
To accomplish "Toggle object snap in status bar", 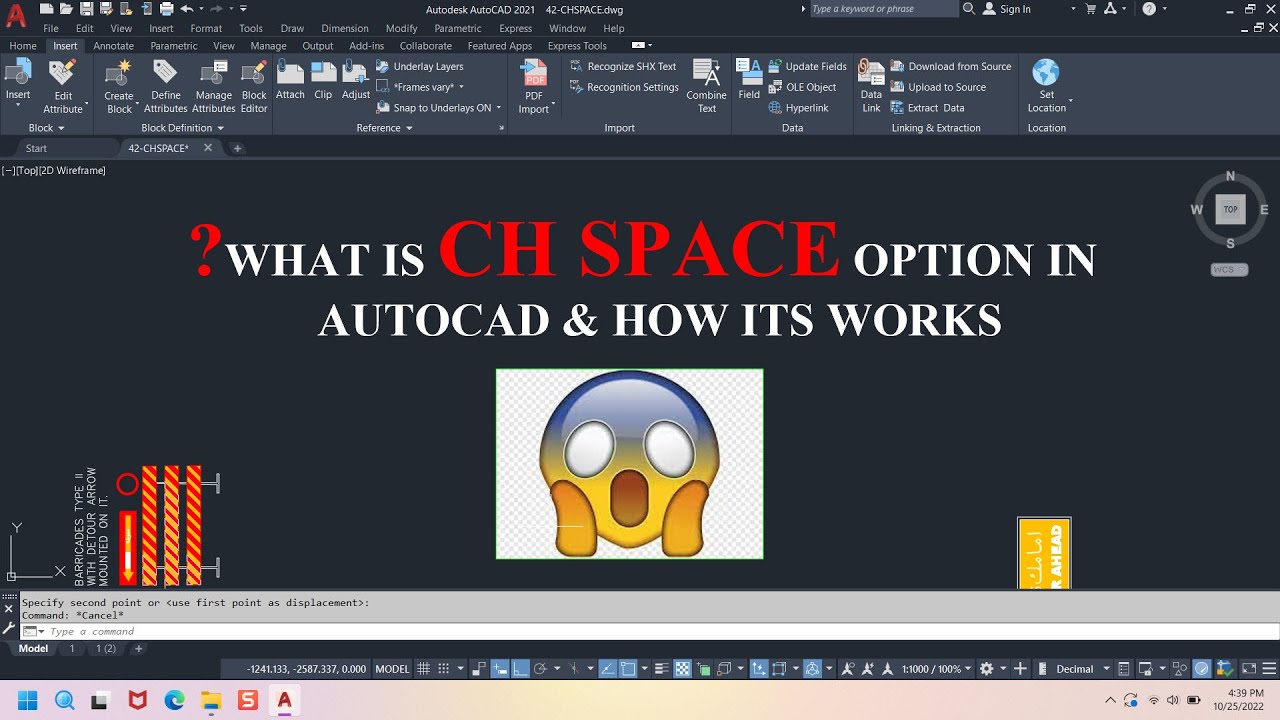I will coord(628,669).
